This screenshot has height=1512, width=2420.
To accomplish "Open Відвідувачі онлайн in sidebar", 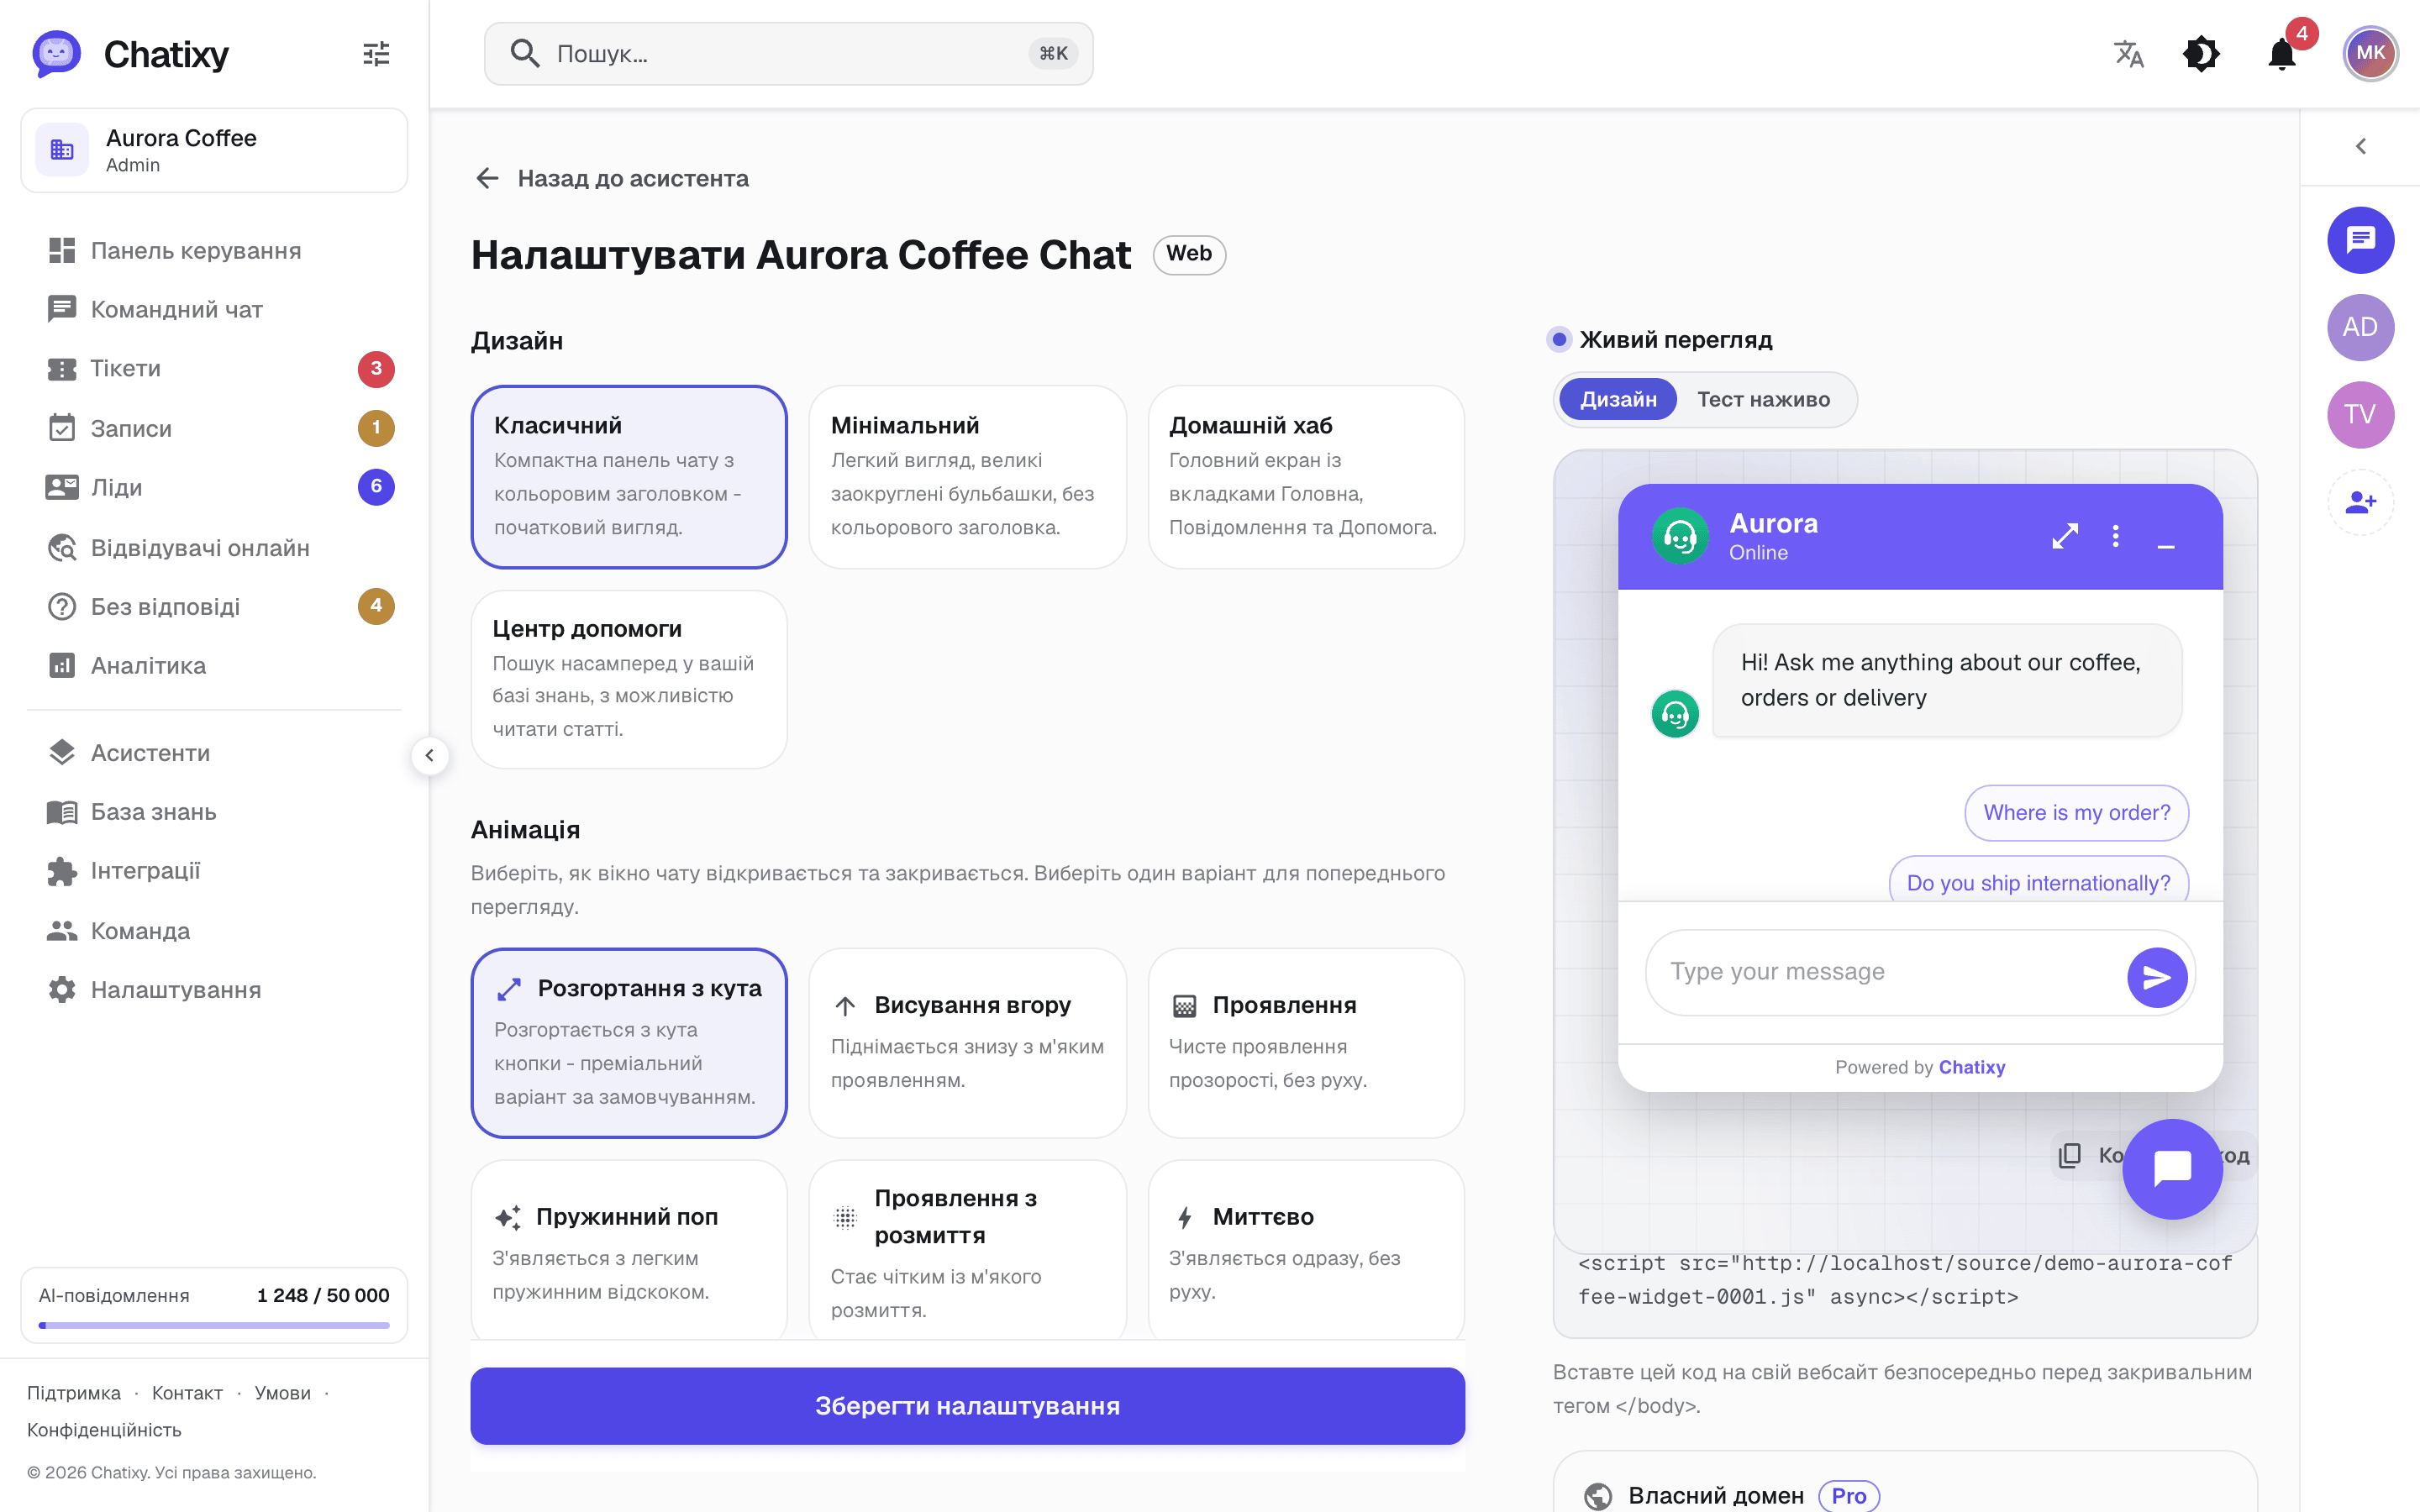I will coord(214,547).
